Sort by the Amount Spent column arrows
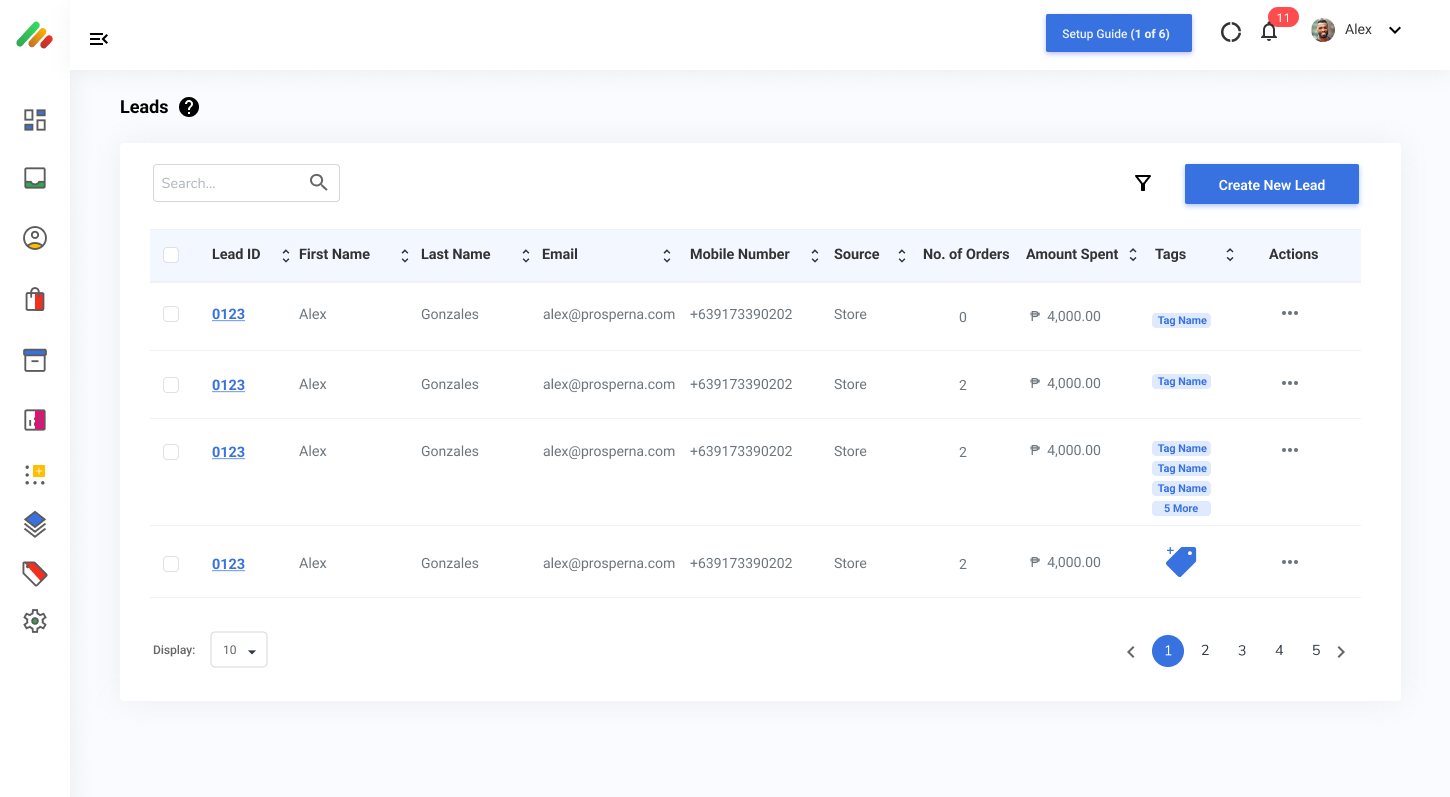The image size is (1450, 797). point(1133,255)
